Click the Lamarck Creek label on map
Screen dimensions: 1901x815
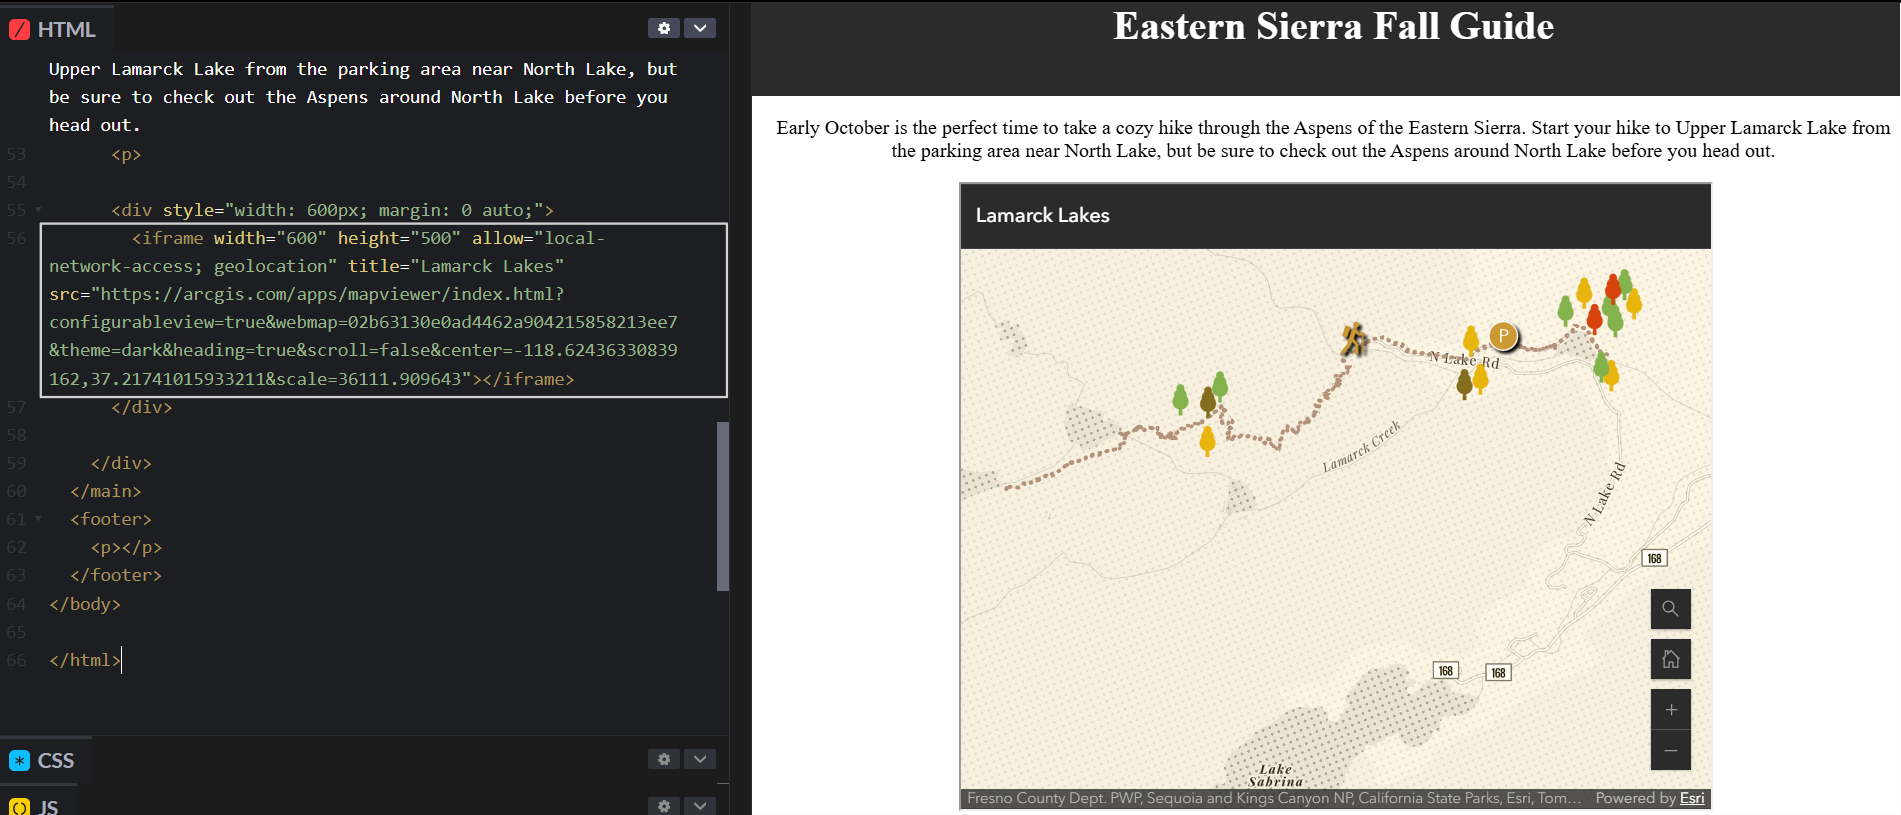pos(1361,447)
